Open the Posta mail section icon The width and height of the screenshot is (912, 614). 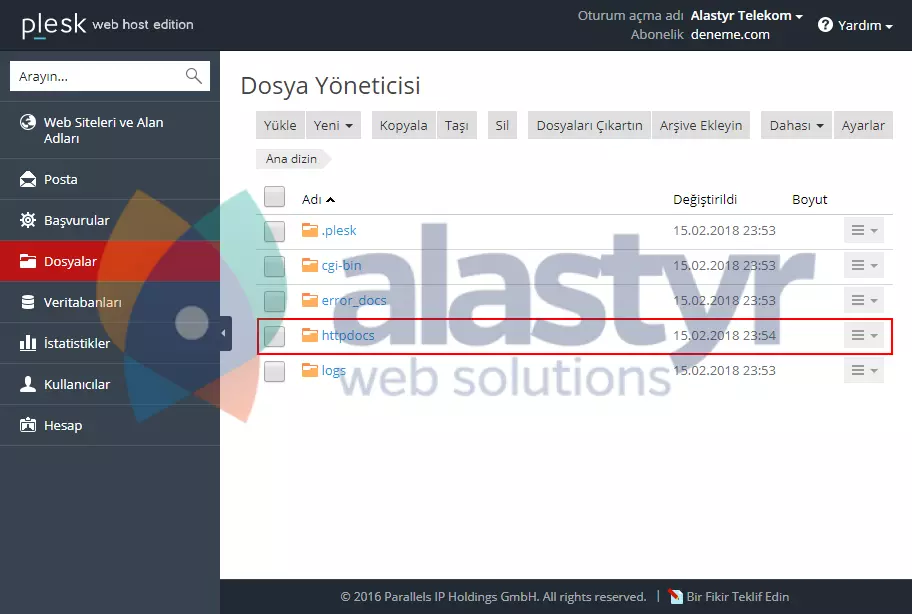(29, 179)
